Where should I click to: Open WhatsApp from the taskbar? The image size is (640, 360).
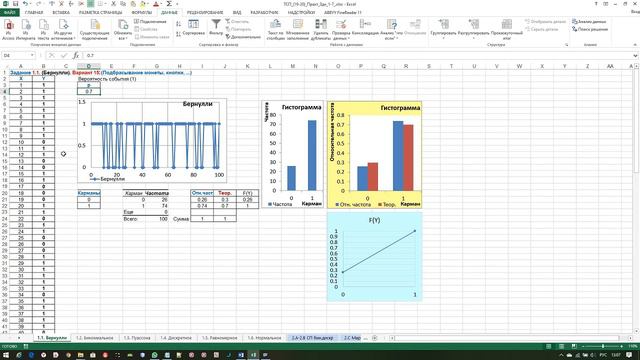pyautogui.click(x=154, y=355)
